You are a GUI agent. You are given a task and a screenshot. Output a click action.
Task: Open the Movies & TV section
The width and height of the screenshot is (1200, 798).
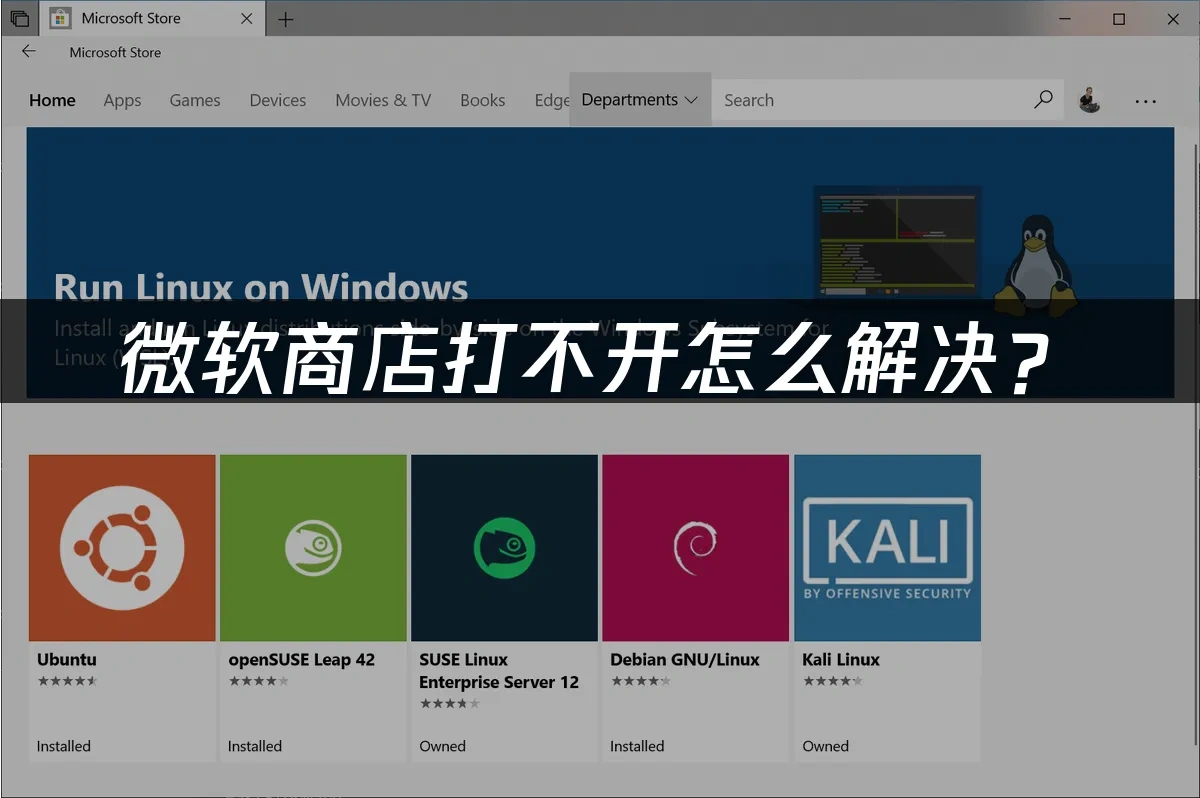pos(383,100)
